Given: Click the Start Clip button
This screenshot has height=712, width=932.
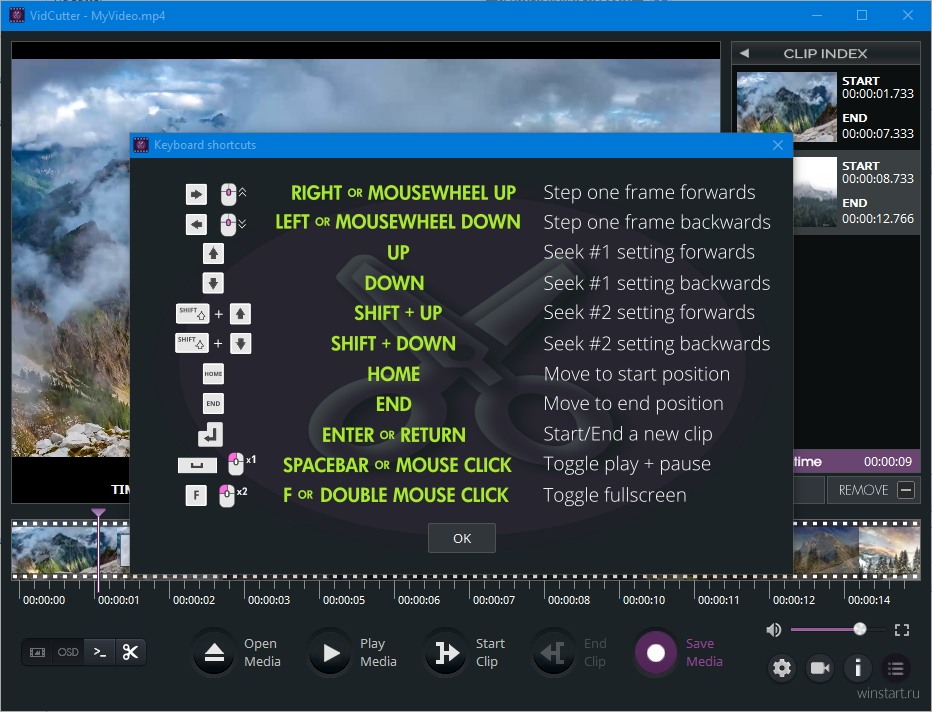Looking at the screenshot, I should point(446,653).
